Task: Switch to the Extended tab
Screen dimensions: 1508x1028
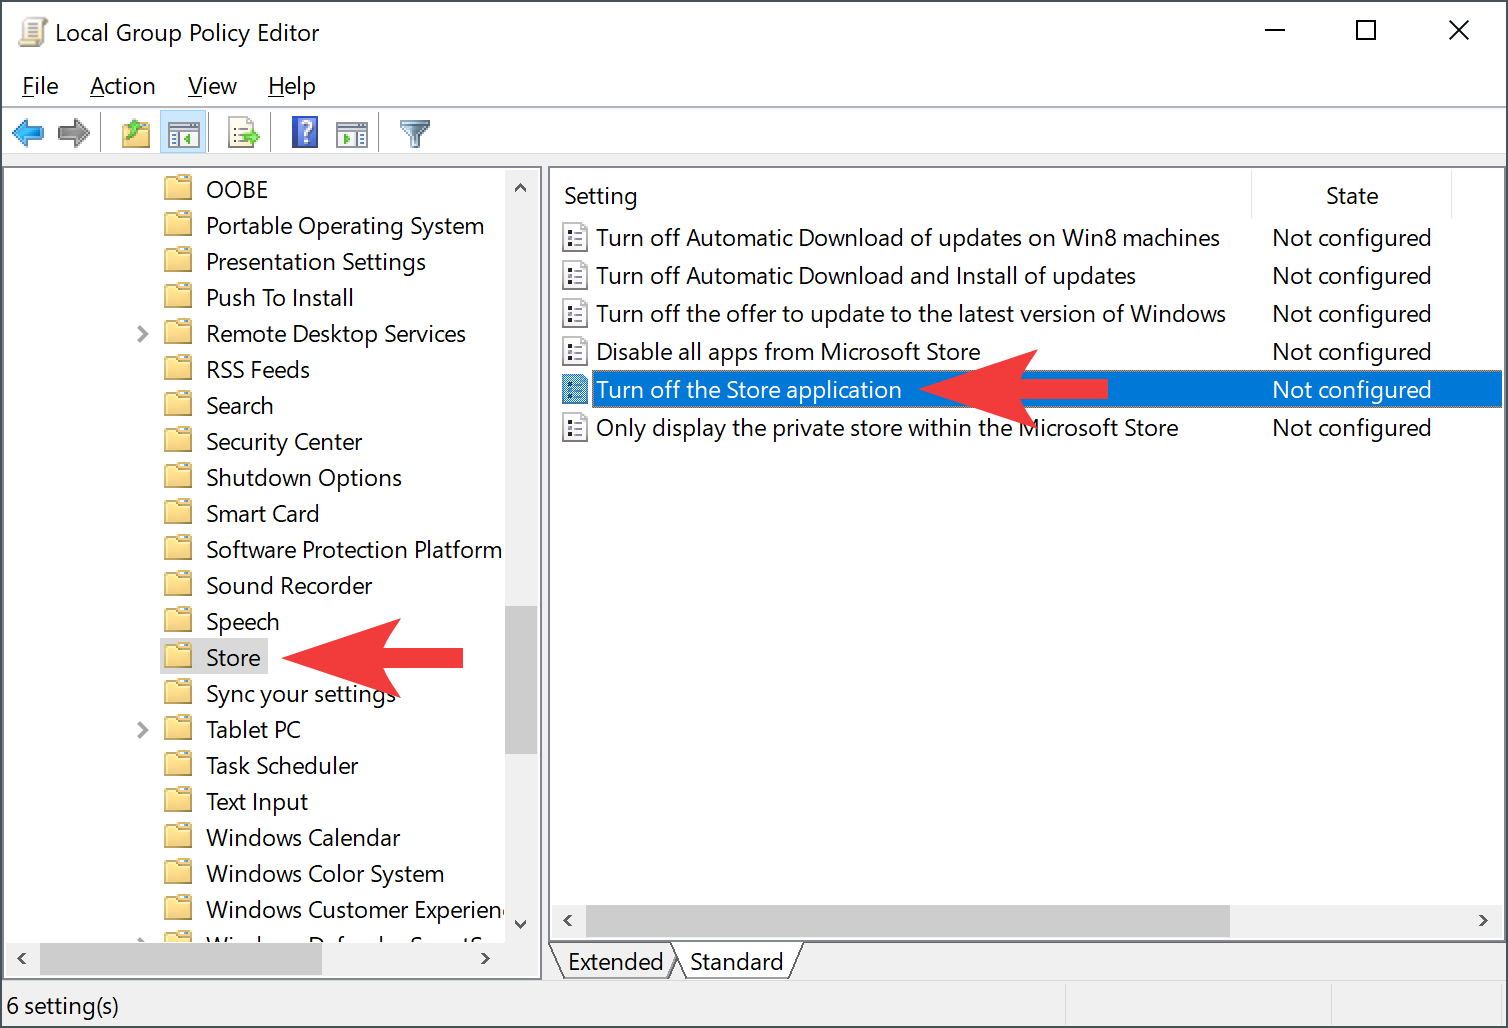Action: (x=615, y=962)
